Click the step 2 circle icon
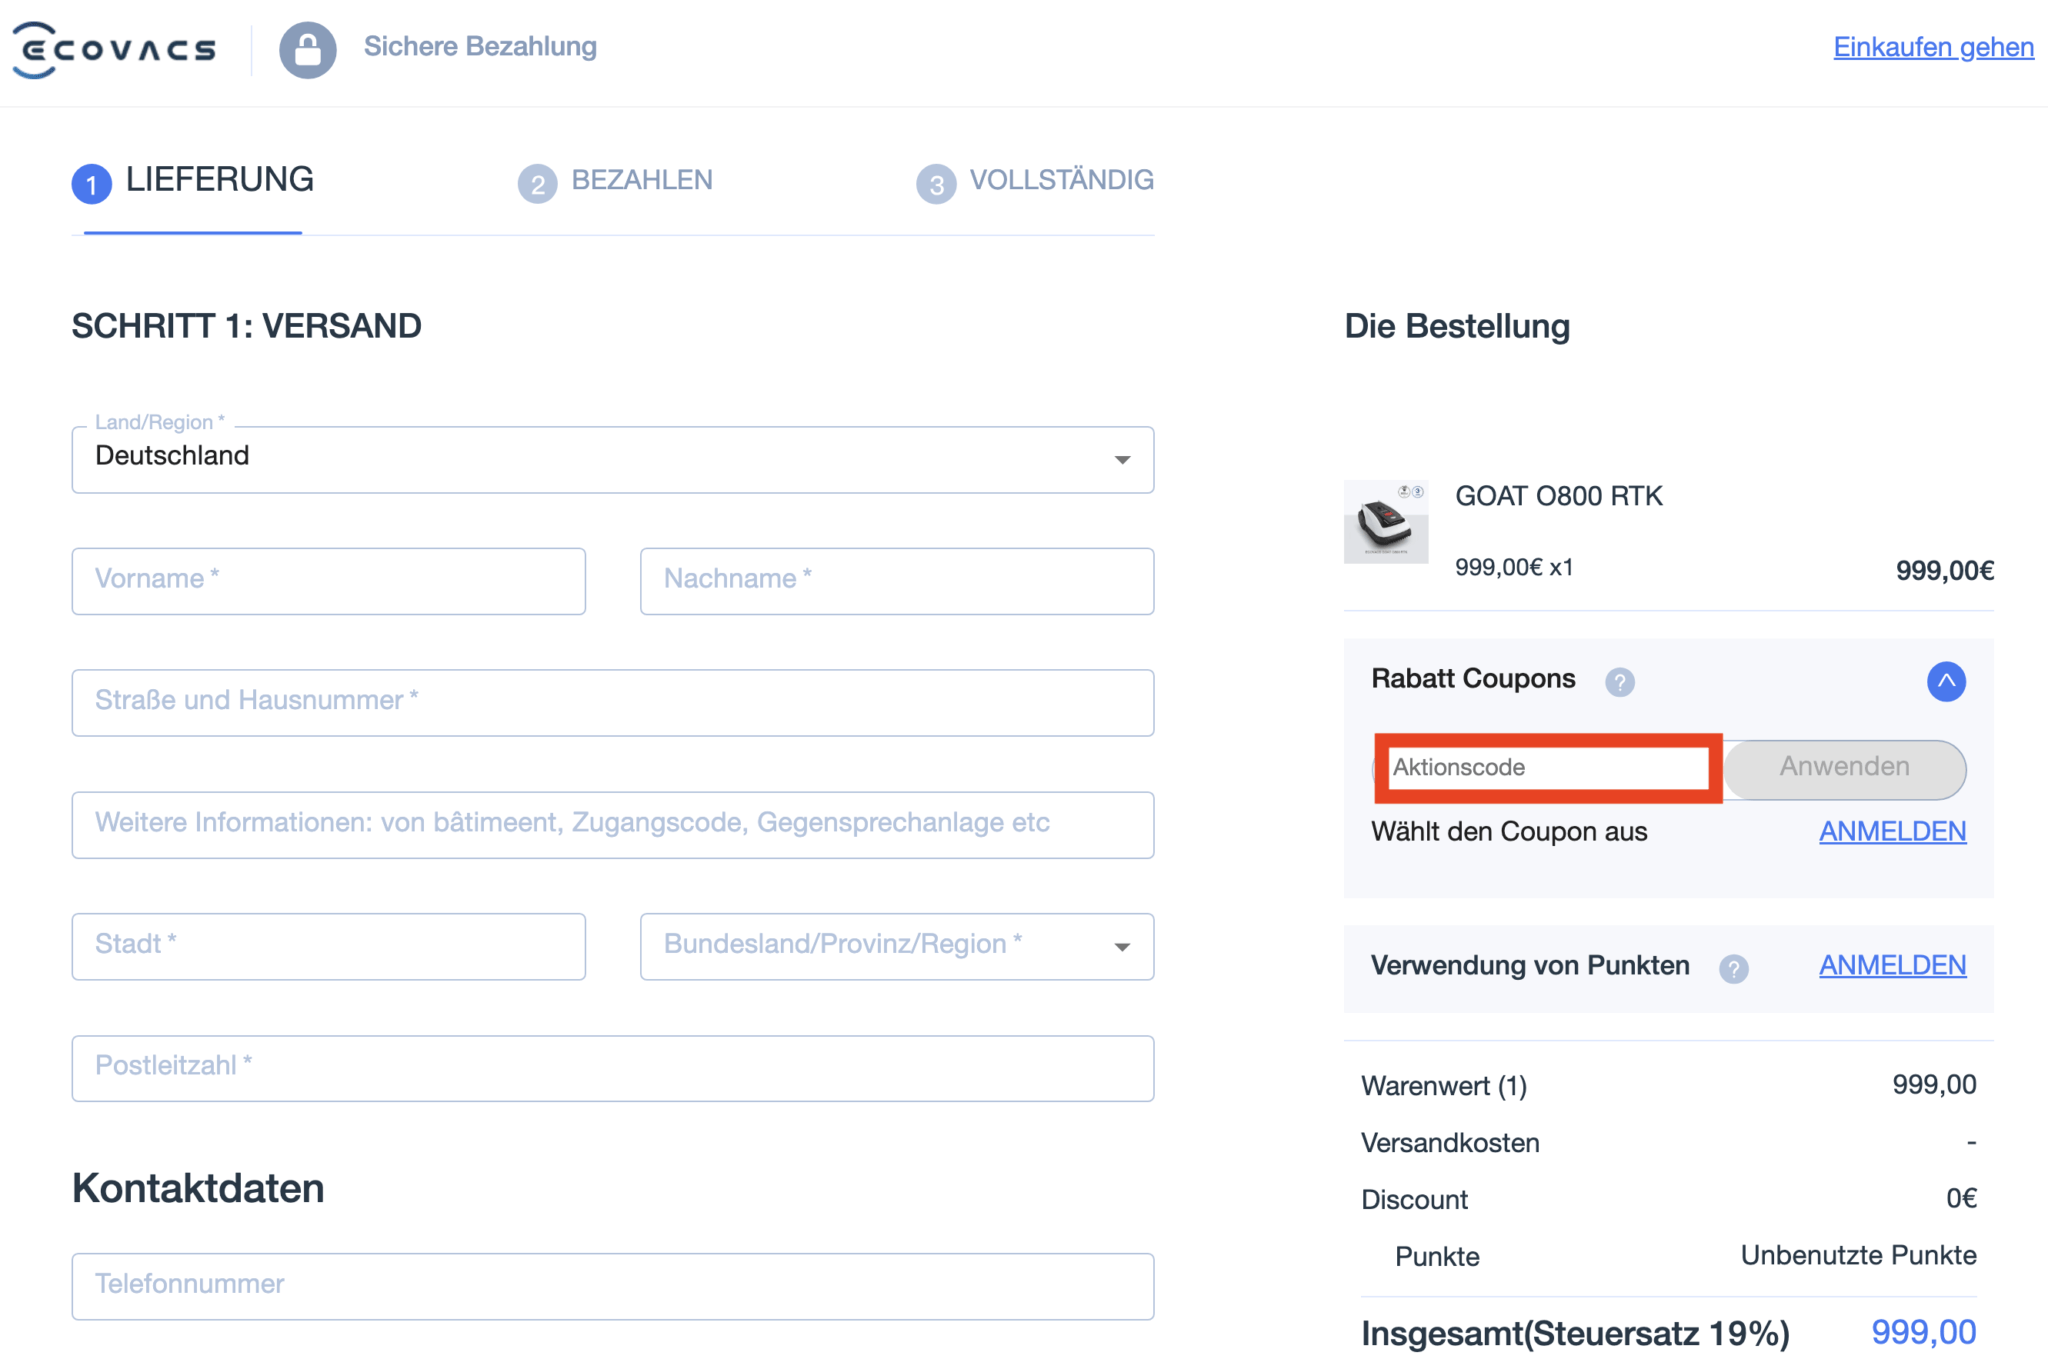The height and width of the screenshot is (1359, 2048). (537, 183)
